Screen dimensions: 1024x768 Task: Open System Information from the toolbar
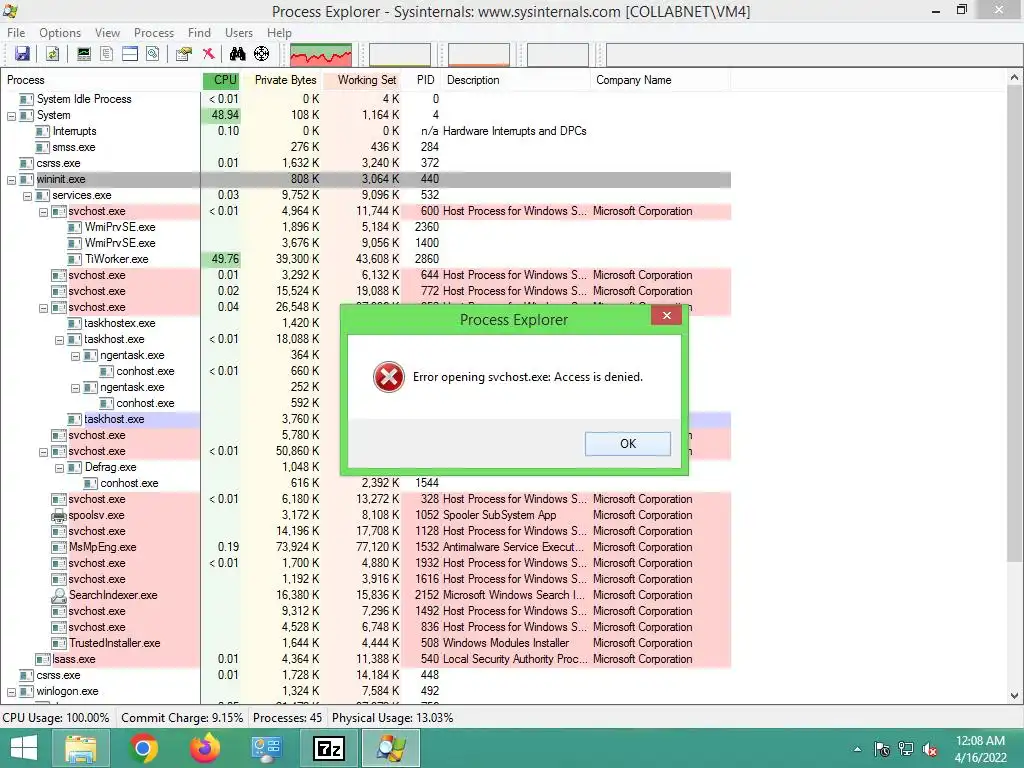click(x=84, y=54)
